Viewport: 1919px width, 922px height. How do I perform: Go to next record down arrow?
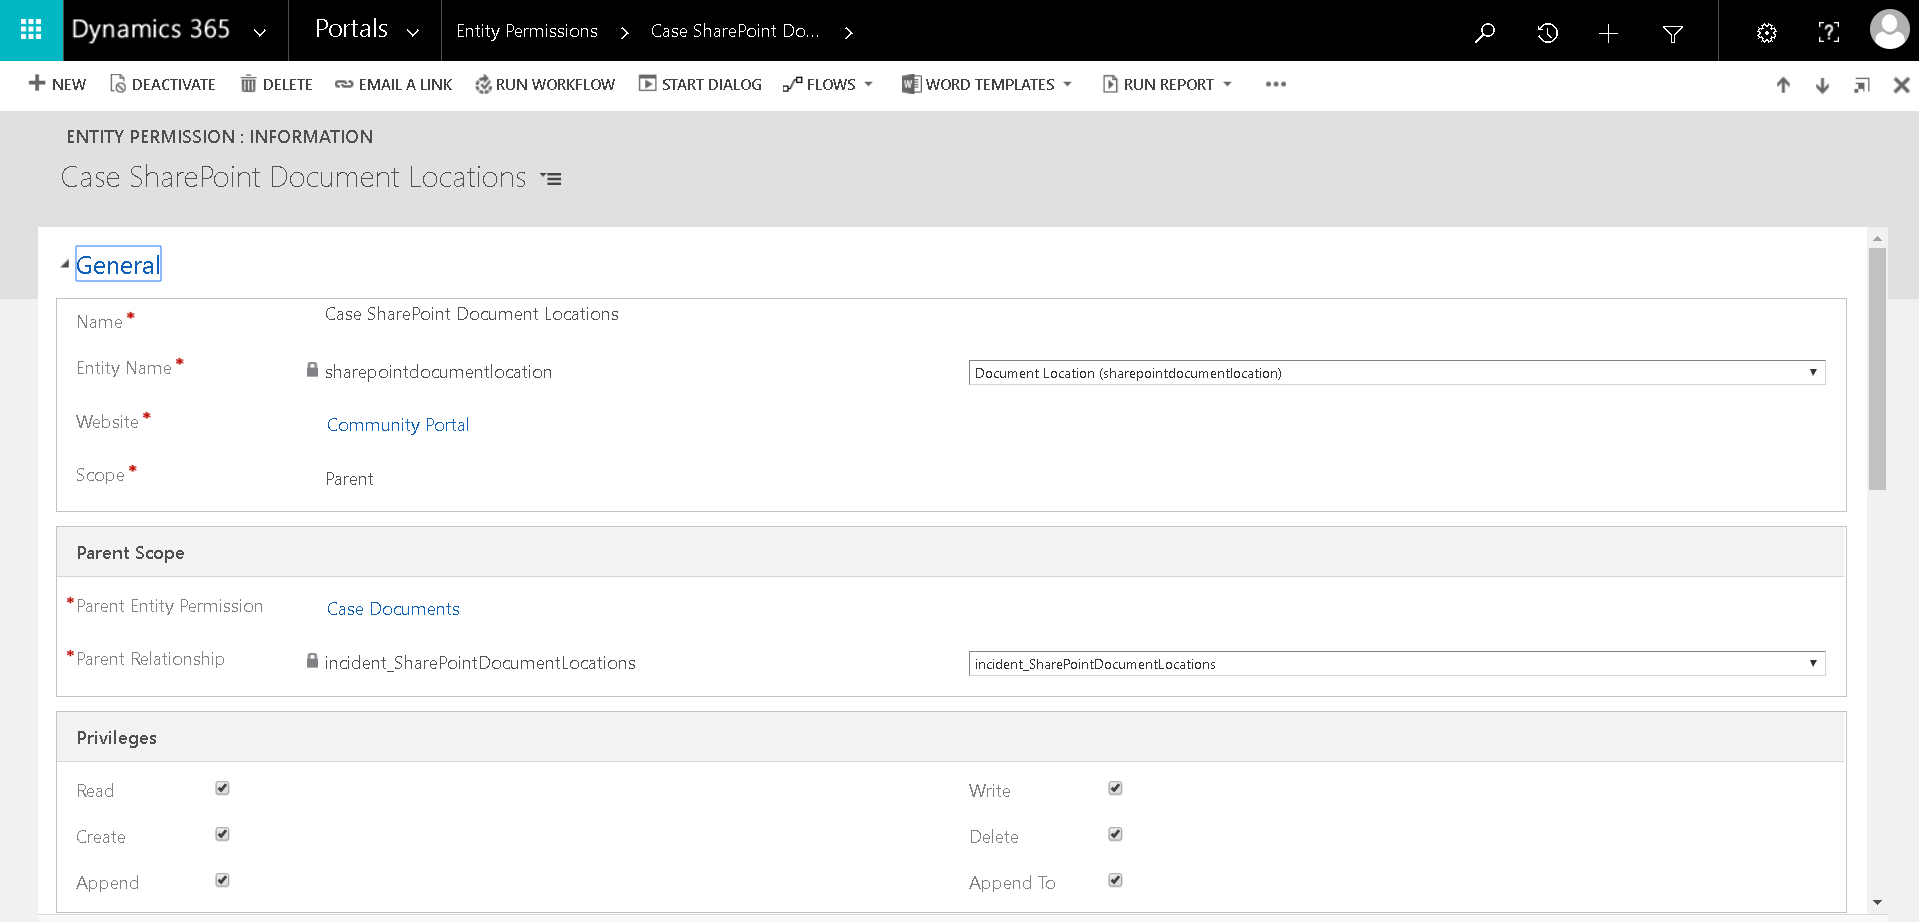(x=1822, y=85)
